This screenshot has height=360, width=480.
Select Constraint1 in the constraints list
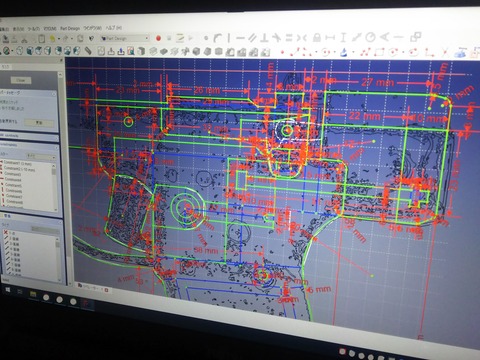pos(17,163)
